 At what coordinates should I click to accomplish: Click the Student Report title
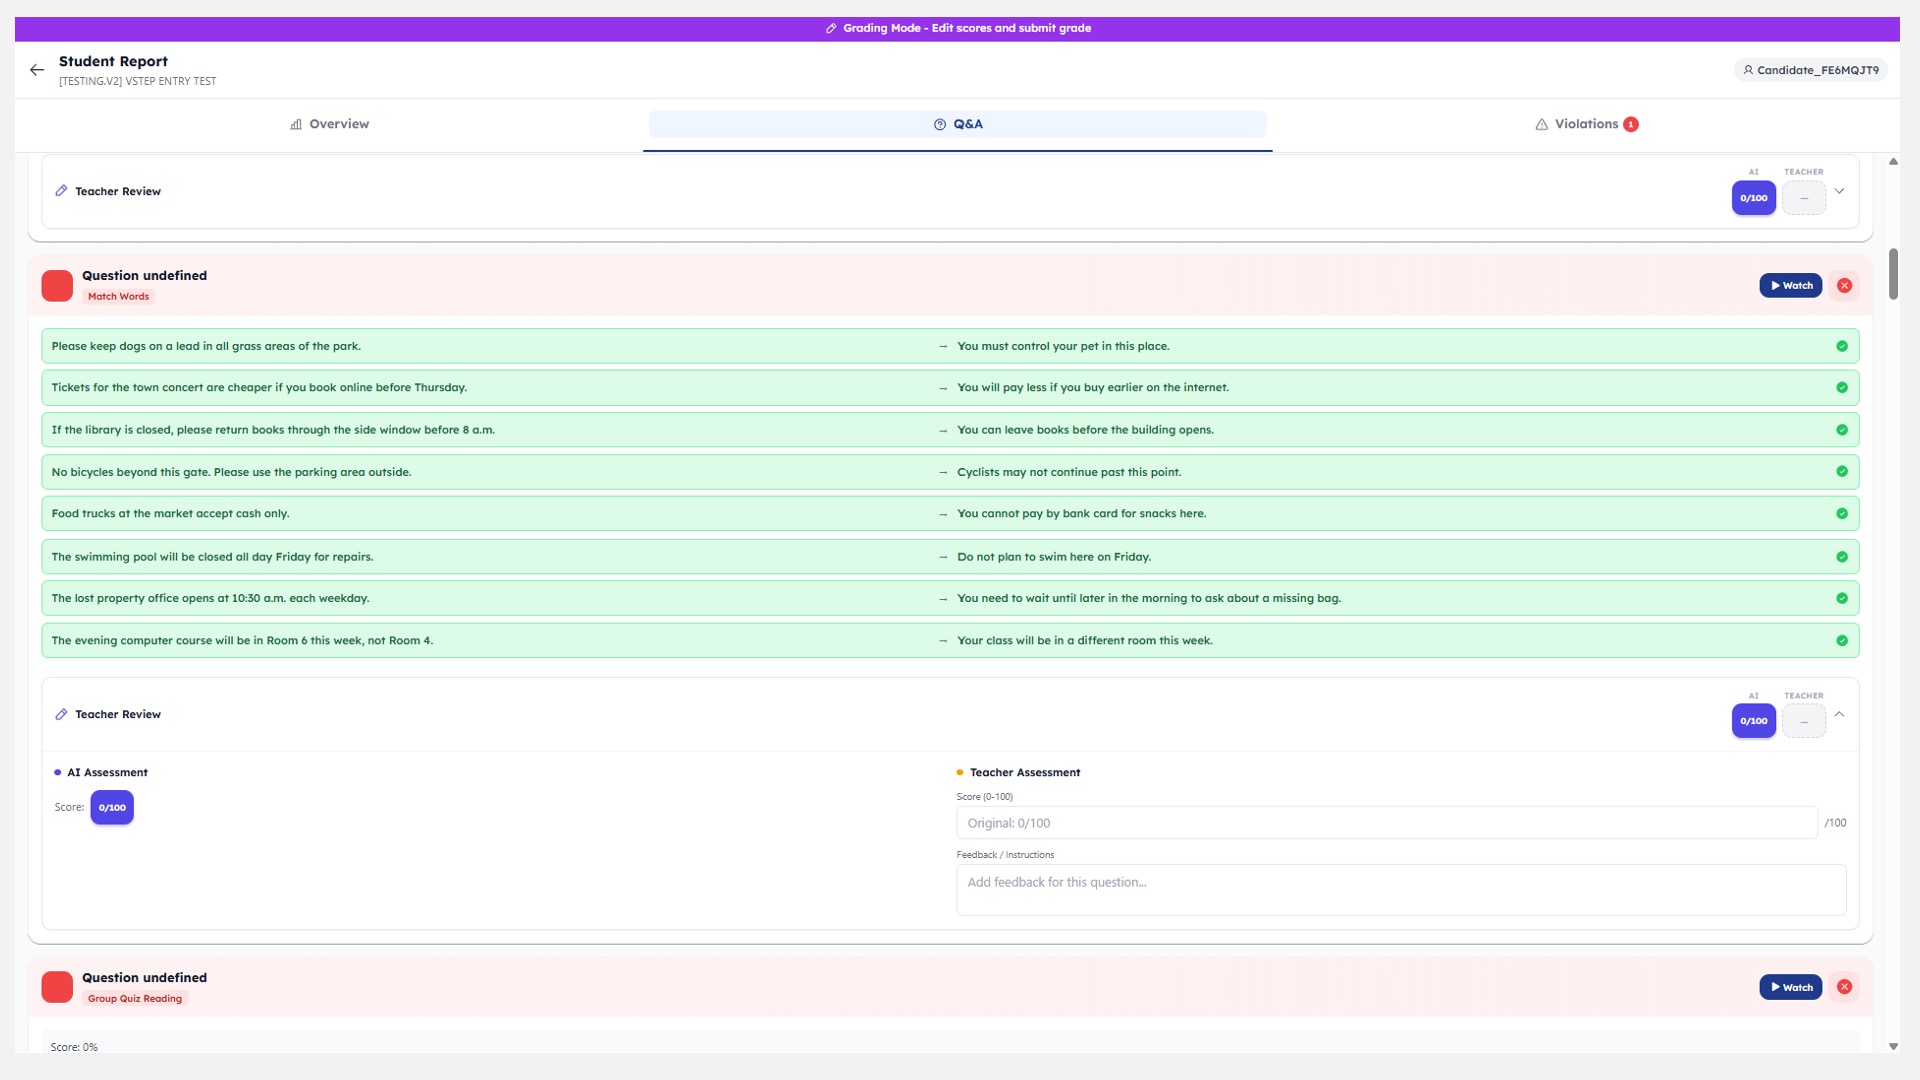coord(113,61)
